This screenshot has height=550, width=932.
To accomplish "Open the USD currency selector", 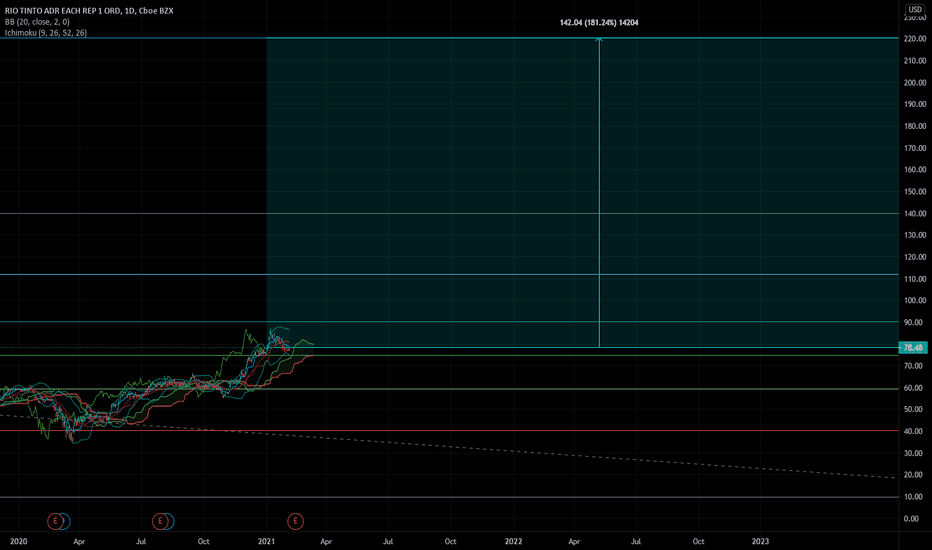I will pos(915,10).
